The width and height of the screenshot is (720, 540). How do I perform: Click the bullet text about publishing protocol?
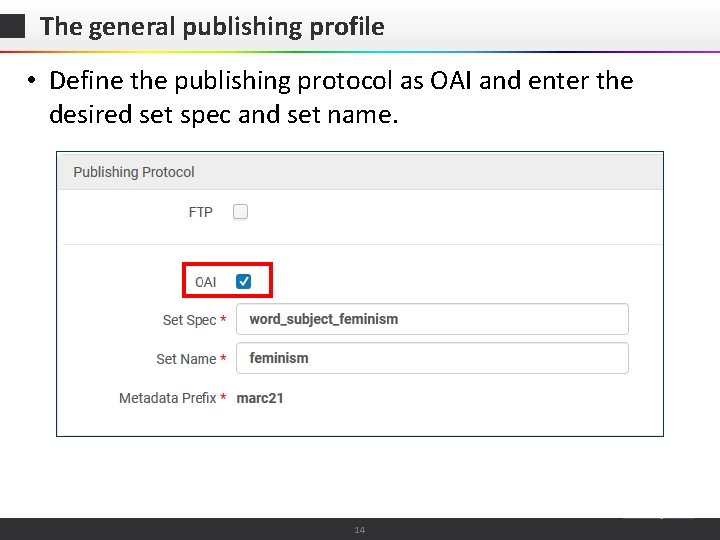click(341, 97)
